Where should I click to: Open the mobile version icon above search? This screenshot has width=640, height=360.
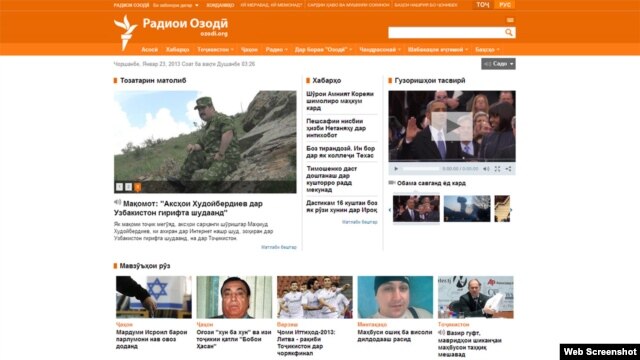tap(510, 20)
